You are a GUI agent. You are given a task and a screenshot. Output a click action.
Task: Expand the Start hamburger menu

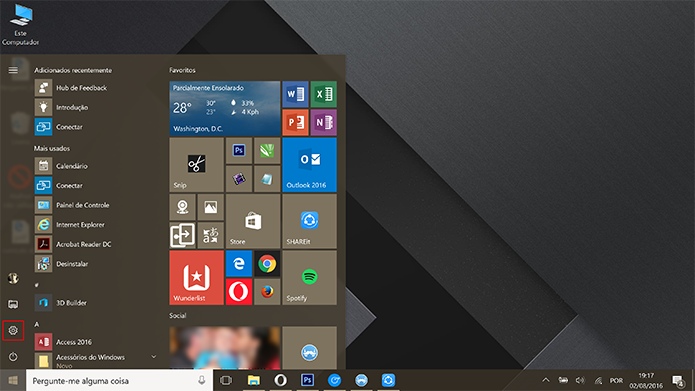click(13, 70)
